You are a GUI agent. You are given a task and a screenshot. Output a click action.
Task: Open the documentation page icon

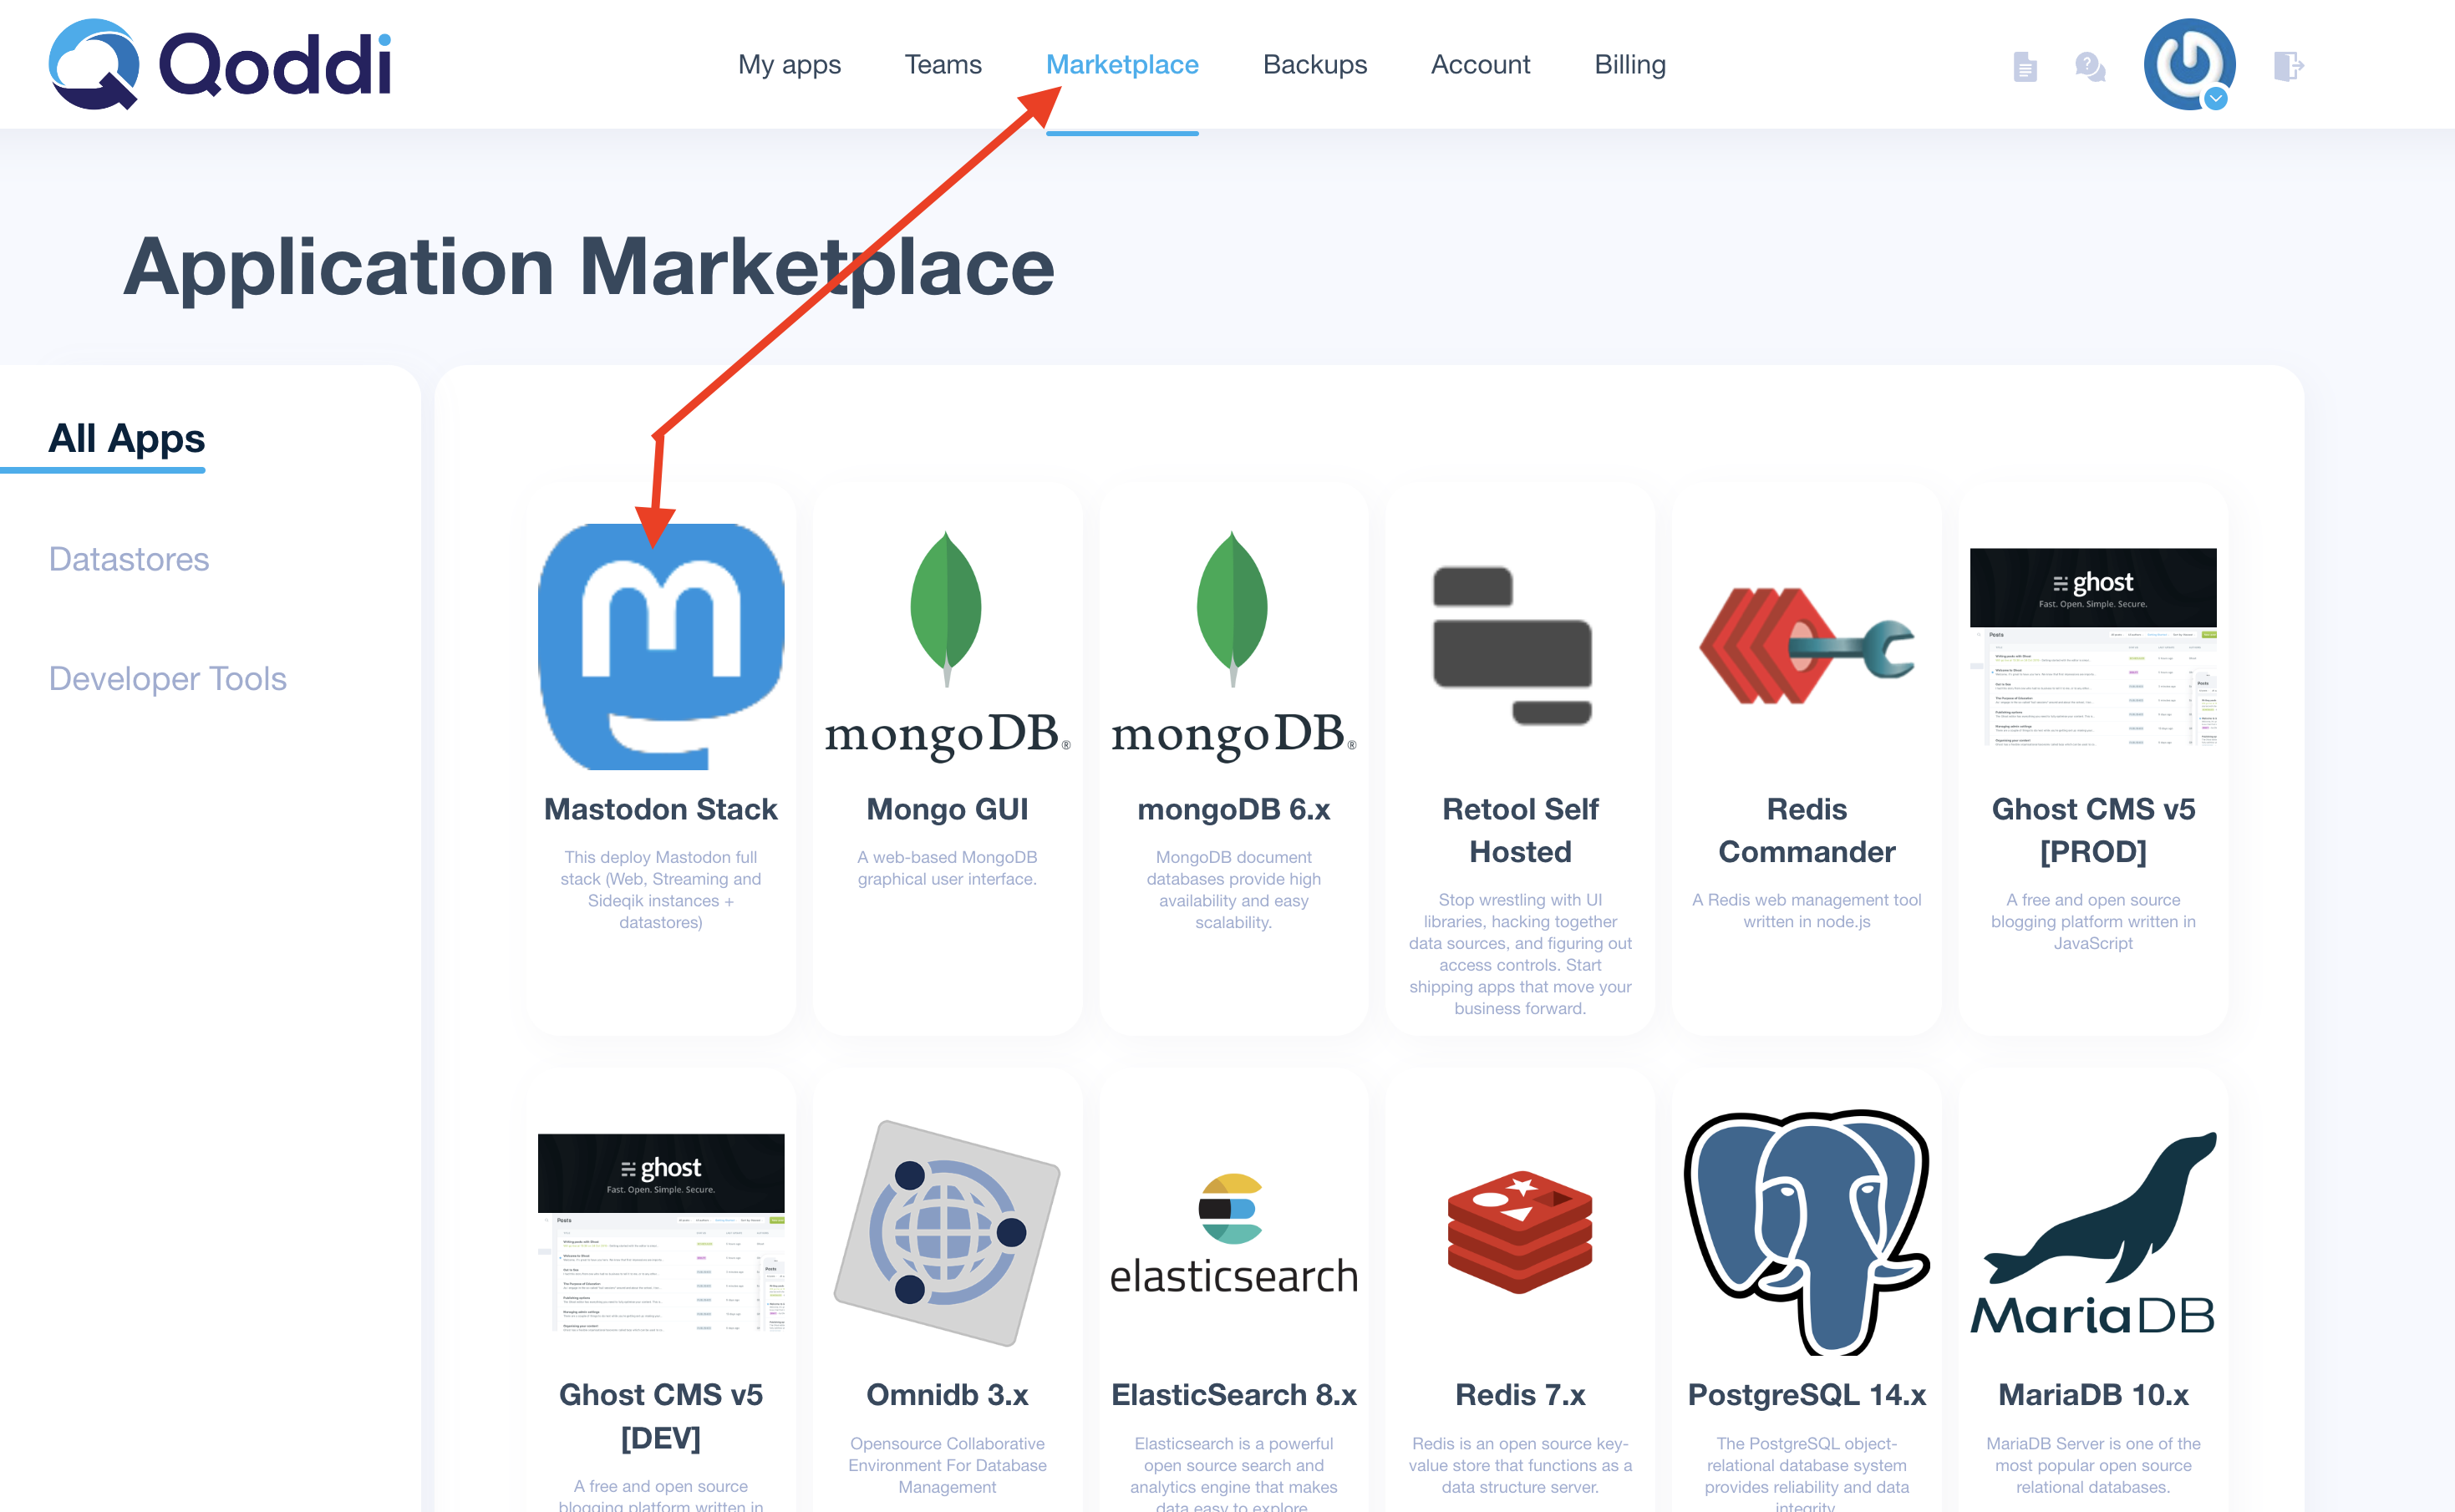[2025, 67]
